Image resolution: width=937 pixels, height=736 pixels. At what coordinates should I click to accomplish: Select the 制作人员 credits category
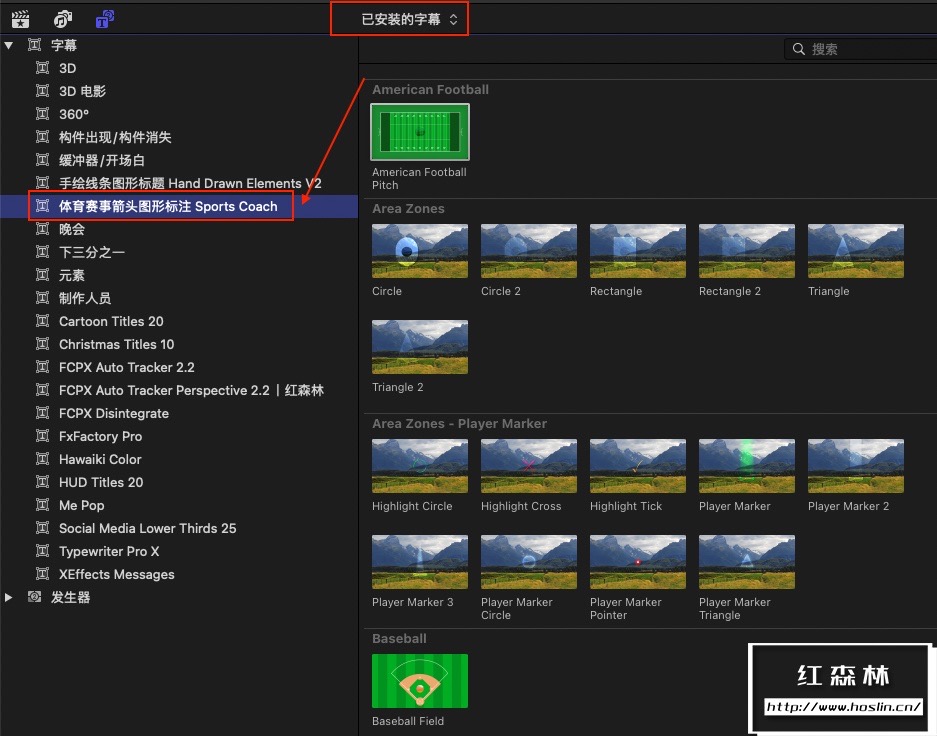pos(85,298)
